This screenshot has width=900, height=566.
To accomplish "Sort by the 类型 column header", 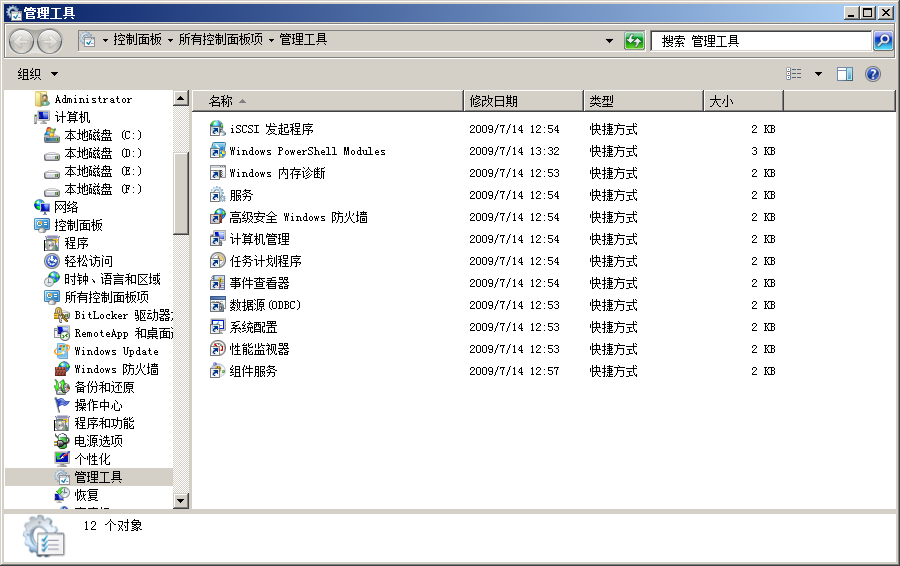I will click(x=602, y=101).
